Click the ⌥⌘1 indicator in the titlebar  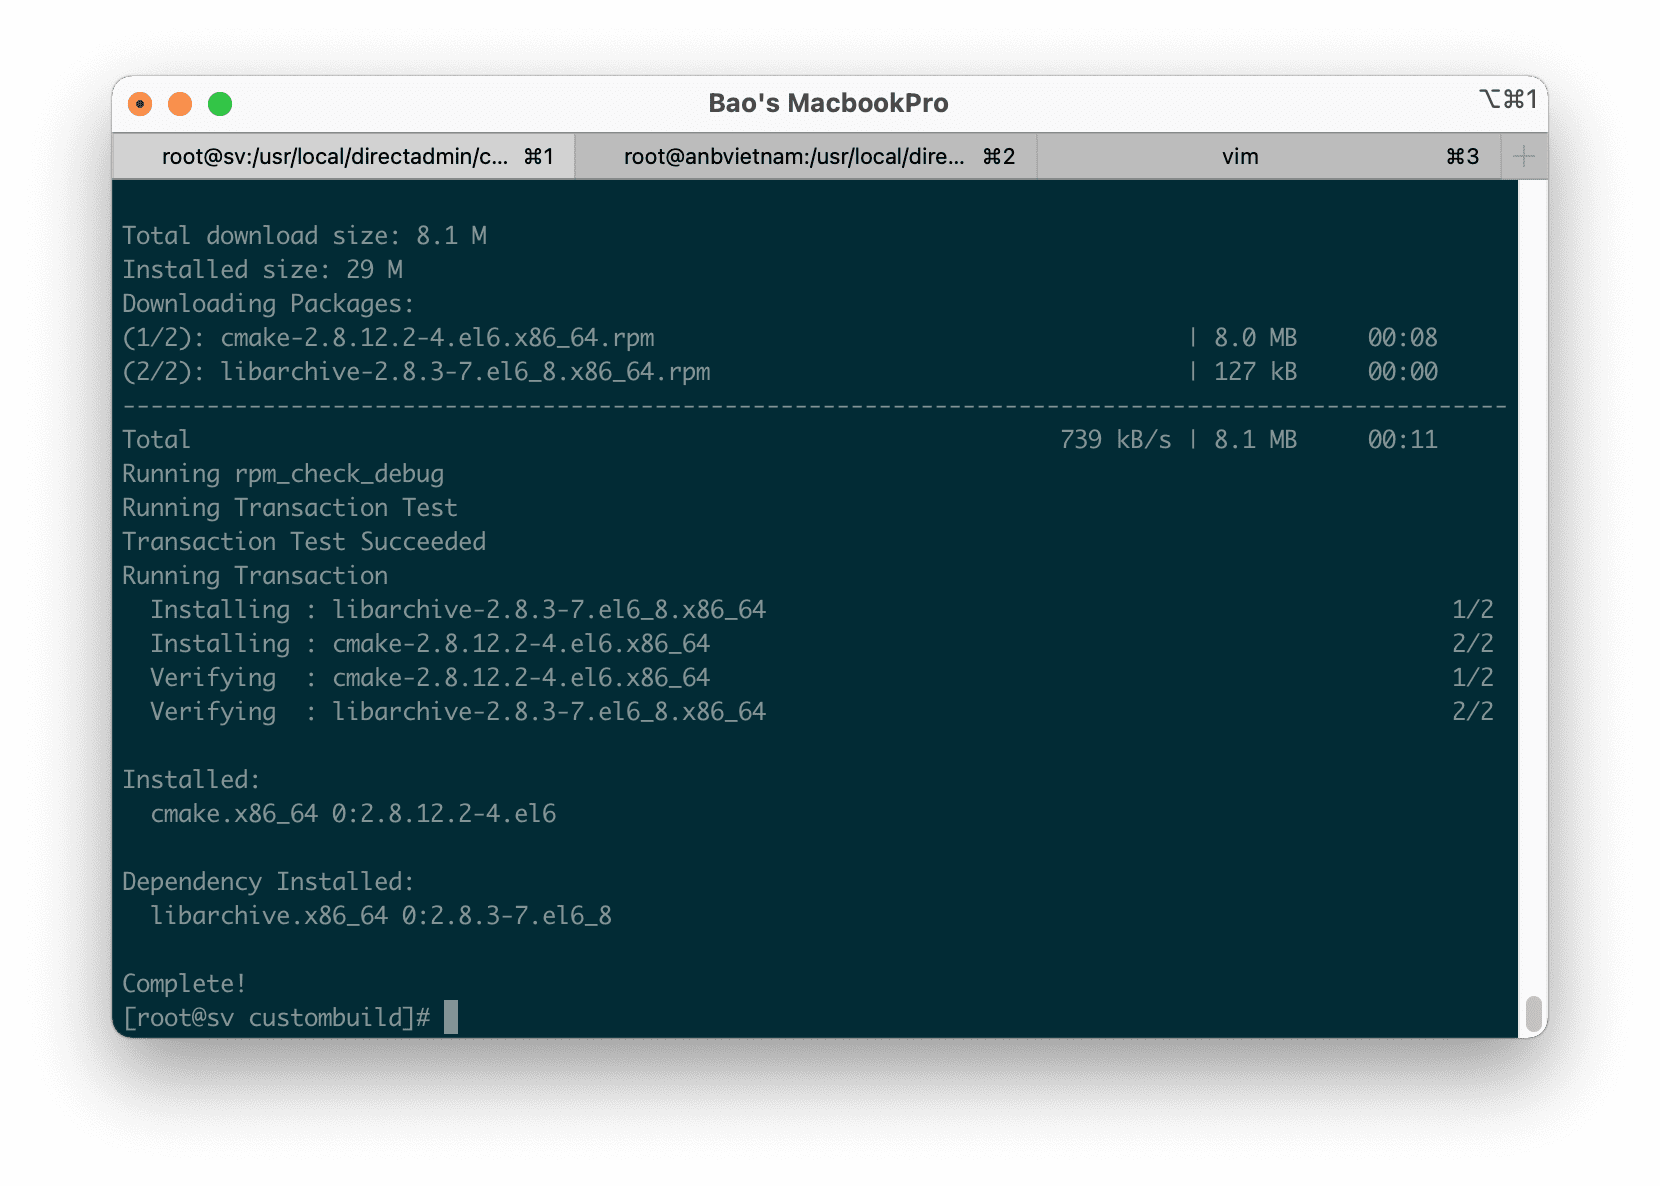[x=1509, y=100]
